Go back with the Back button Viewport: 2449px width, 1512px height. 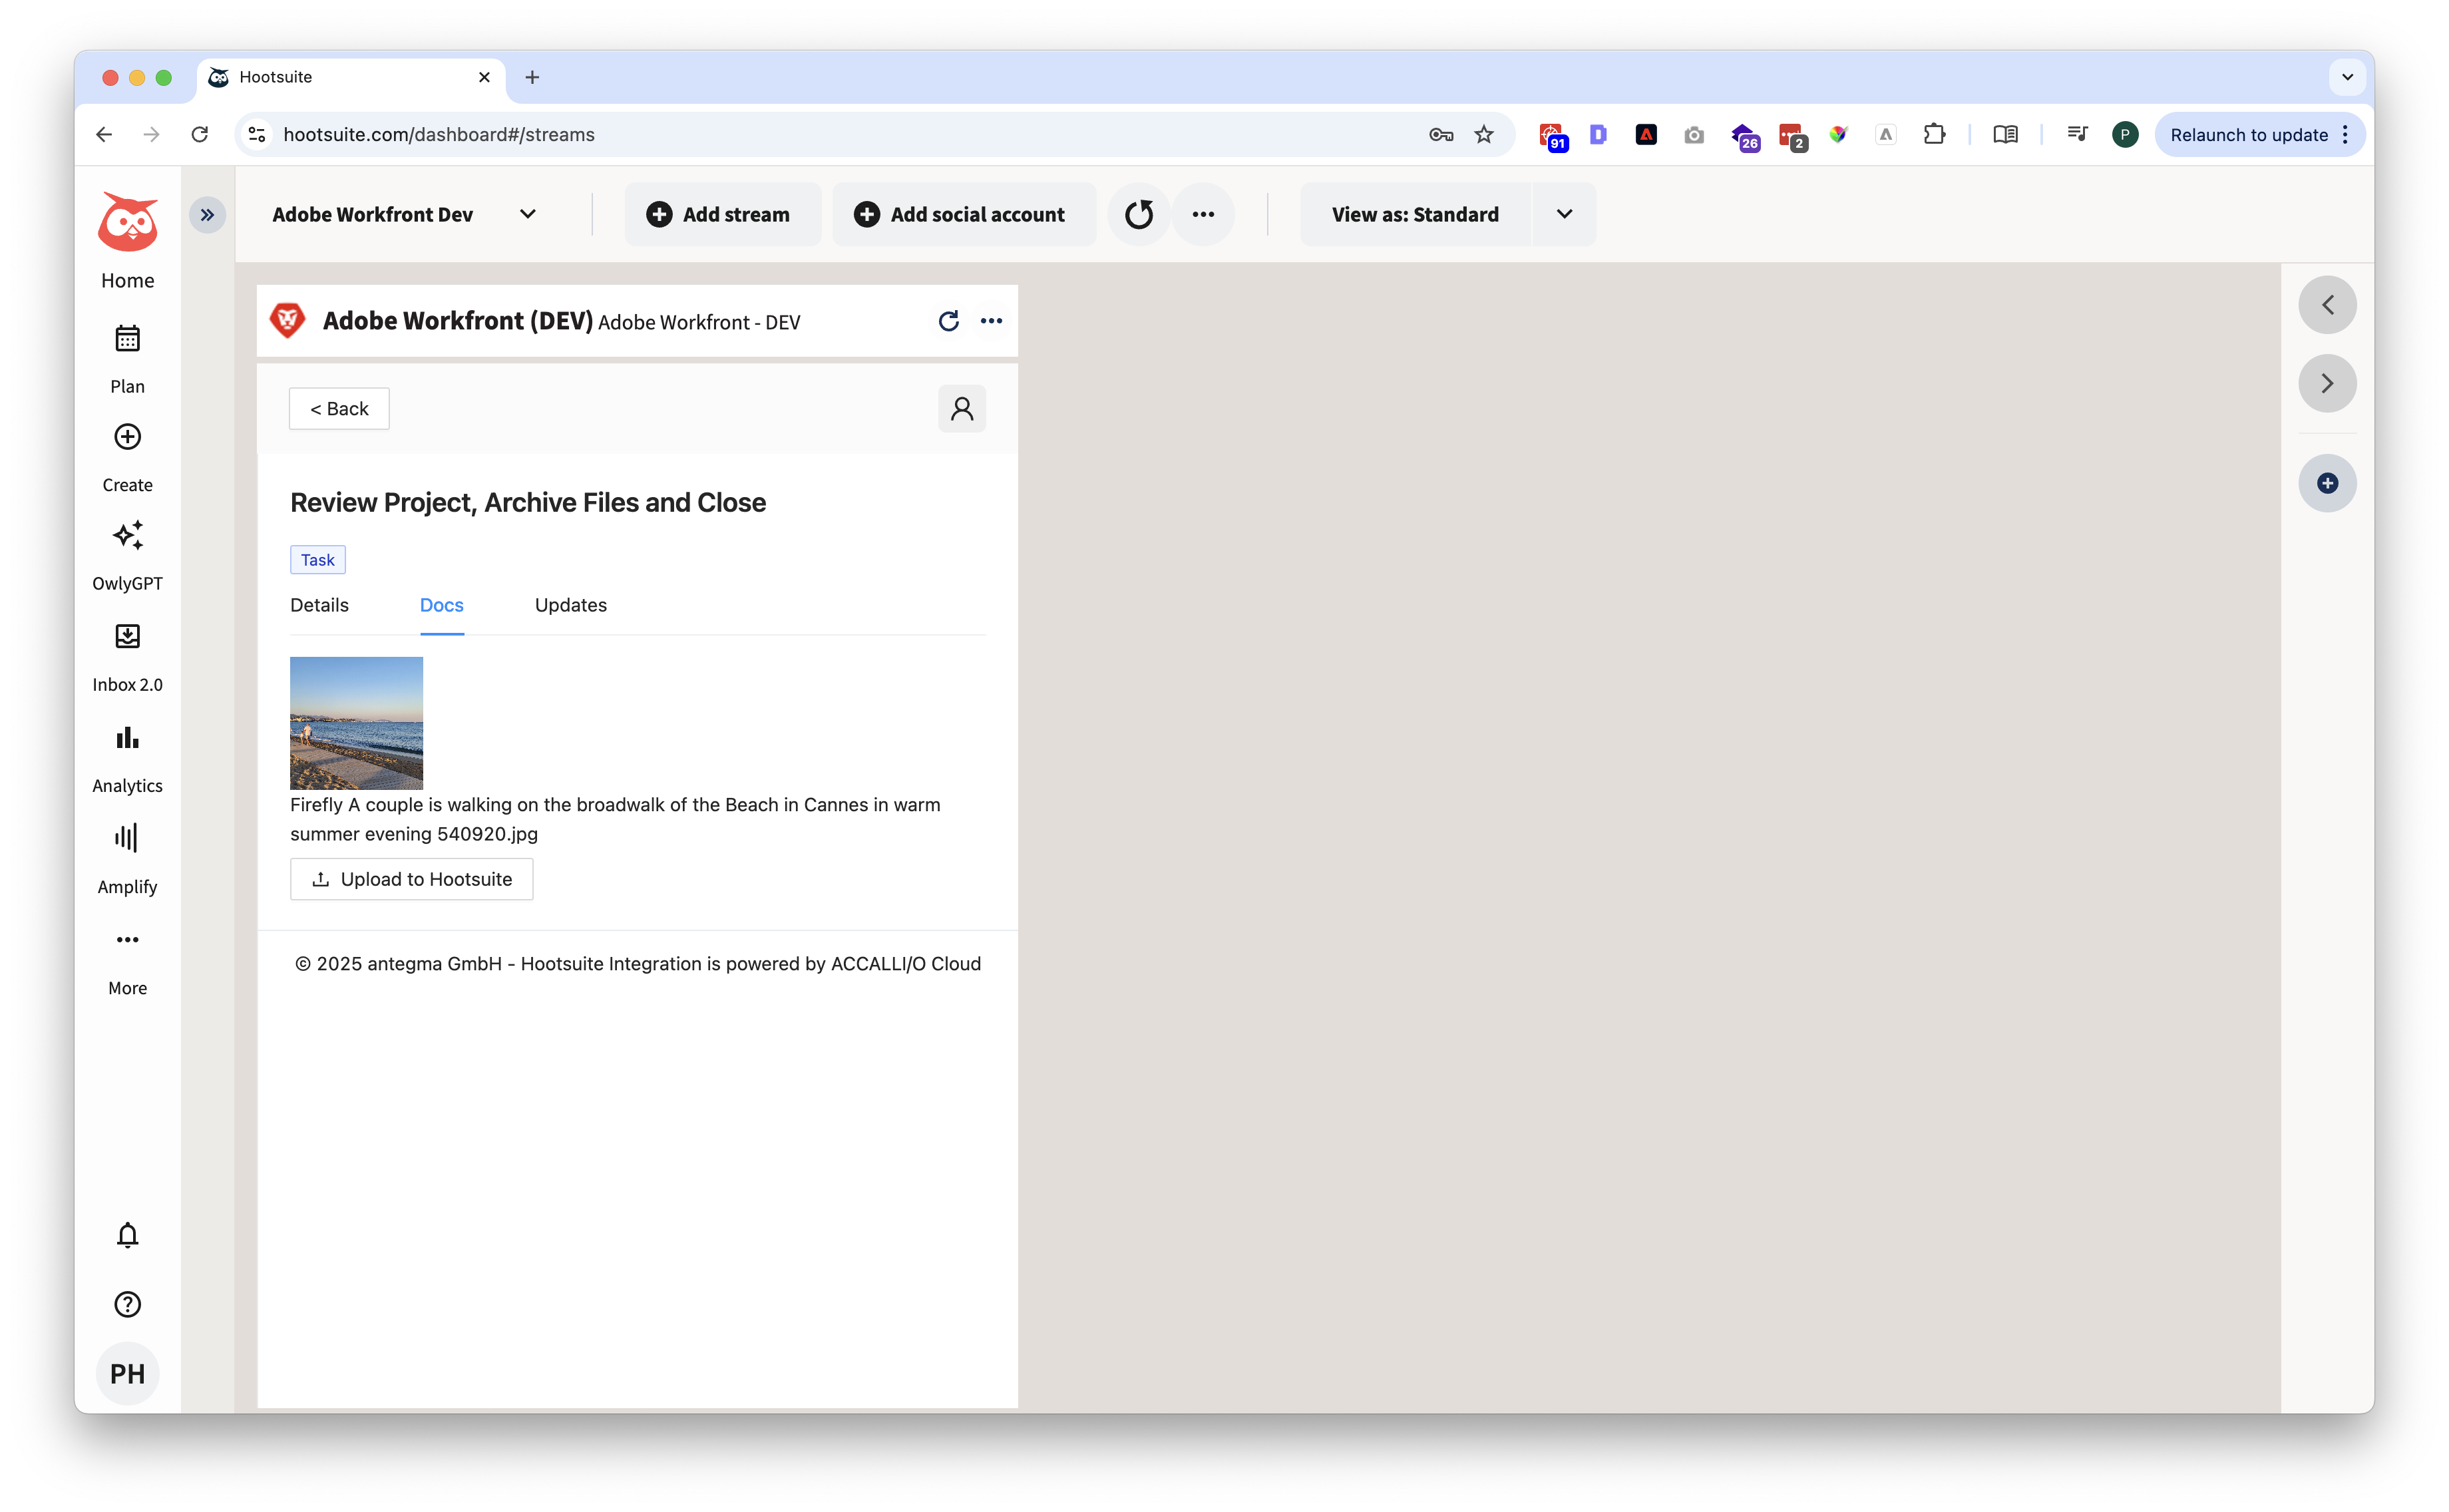(x=339, y=409)
